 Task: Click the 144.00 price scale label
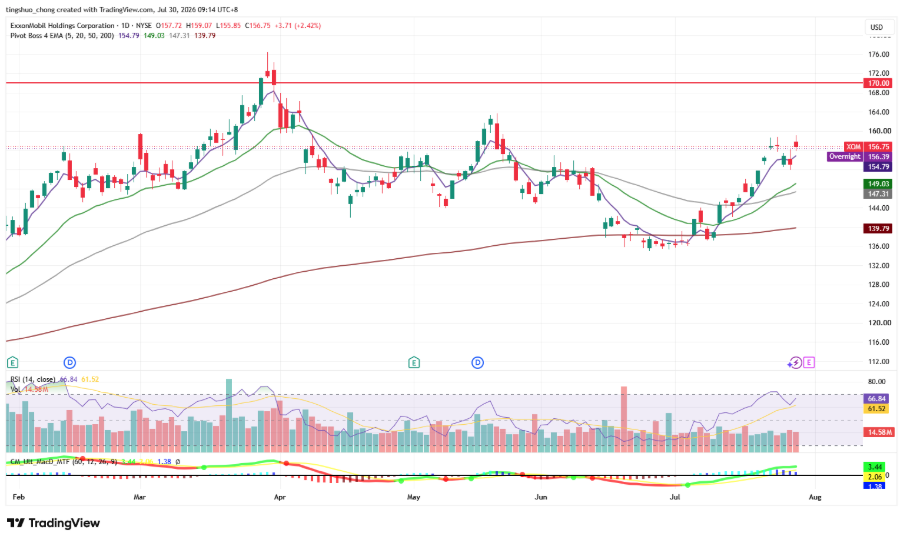879,208
